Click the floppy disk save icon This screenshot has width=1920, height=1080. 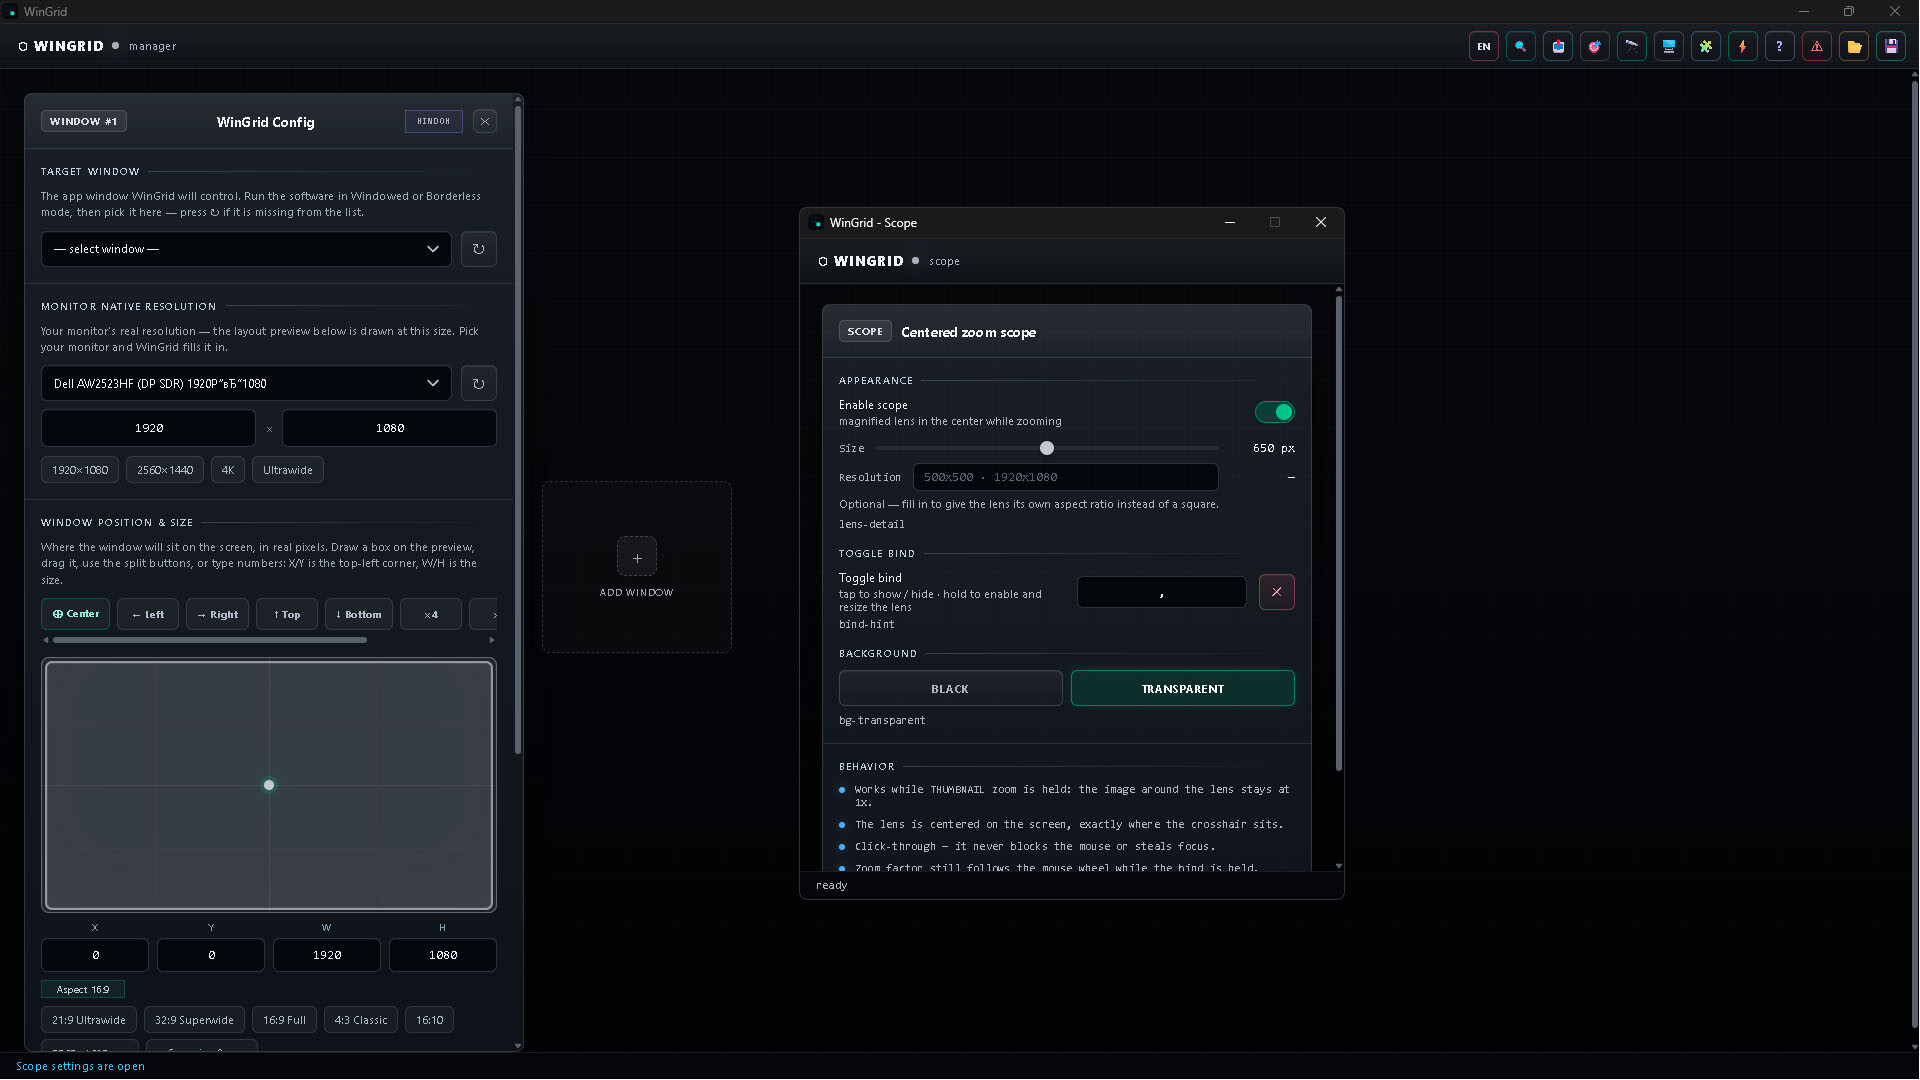pyautogui.click(x=1891, y=46)
